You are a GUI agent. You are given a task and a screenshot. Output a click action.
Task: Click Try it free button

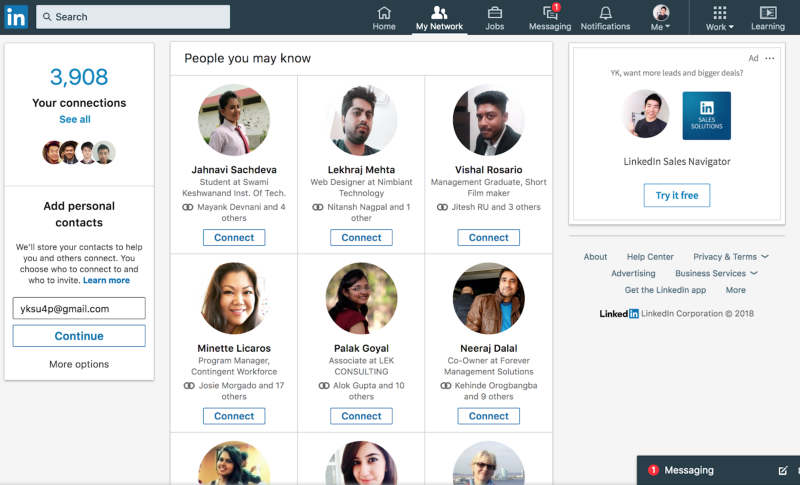click(x=677, y=195)
